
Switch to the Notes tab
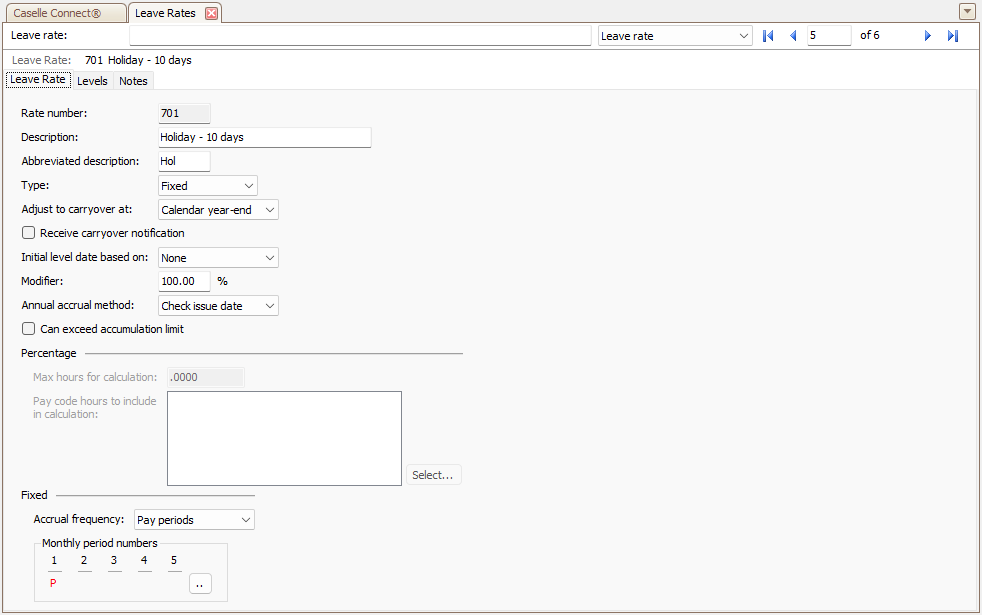(133, 81)
